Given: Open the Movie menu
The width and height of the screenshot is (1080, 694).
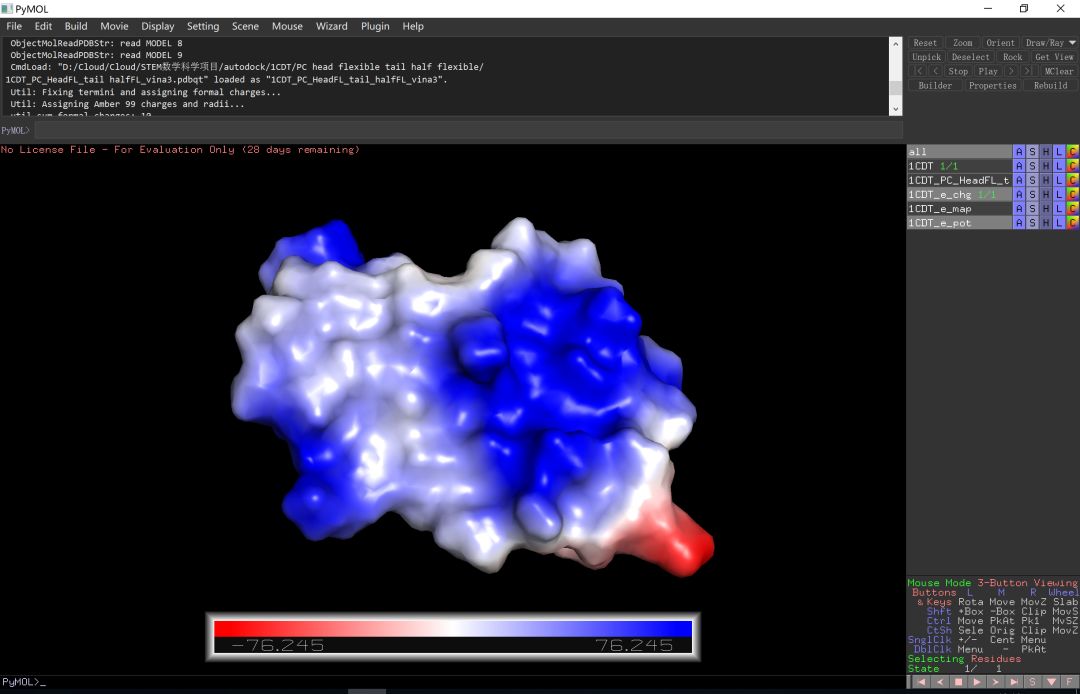Looking at the screenshot, I should 114,26.
